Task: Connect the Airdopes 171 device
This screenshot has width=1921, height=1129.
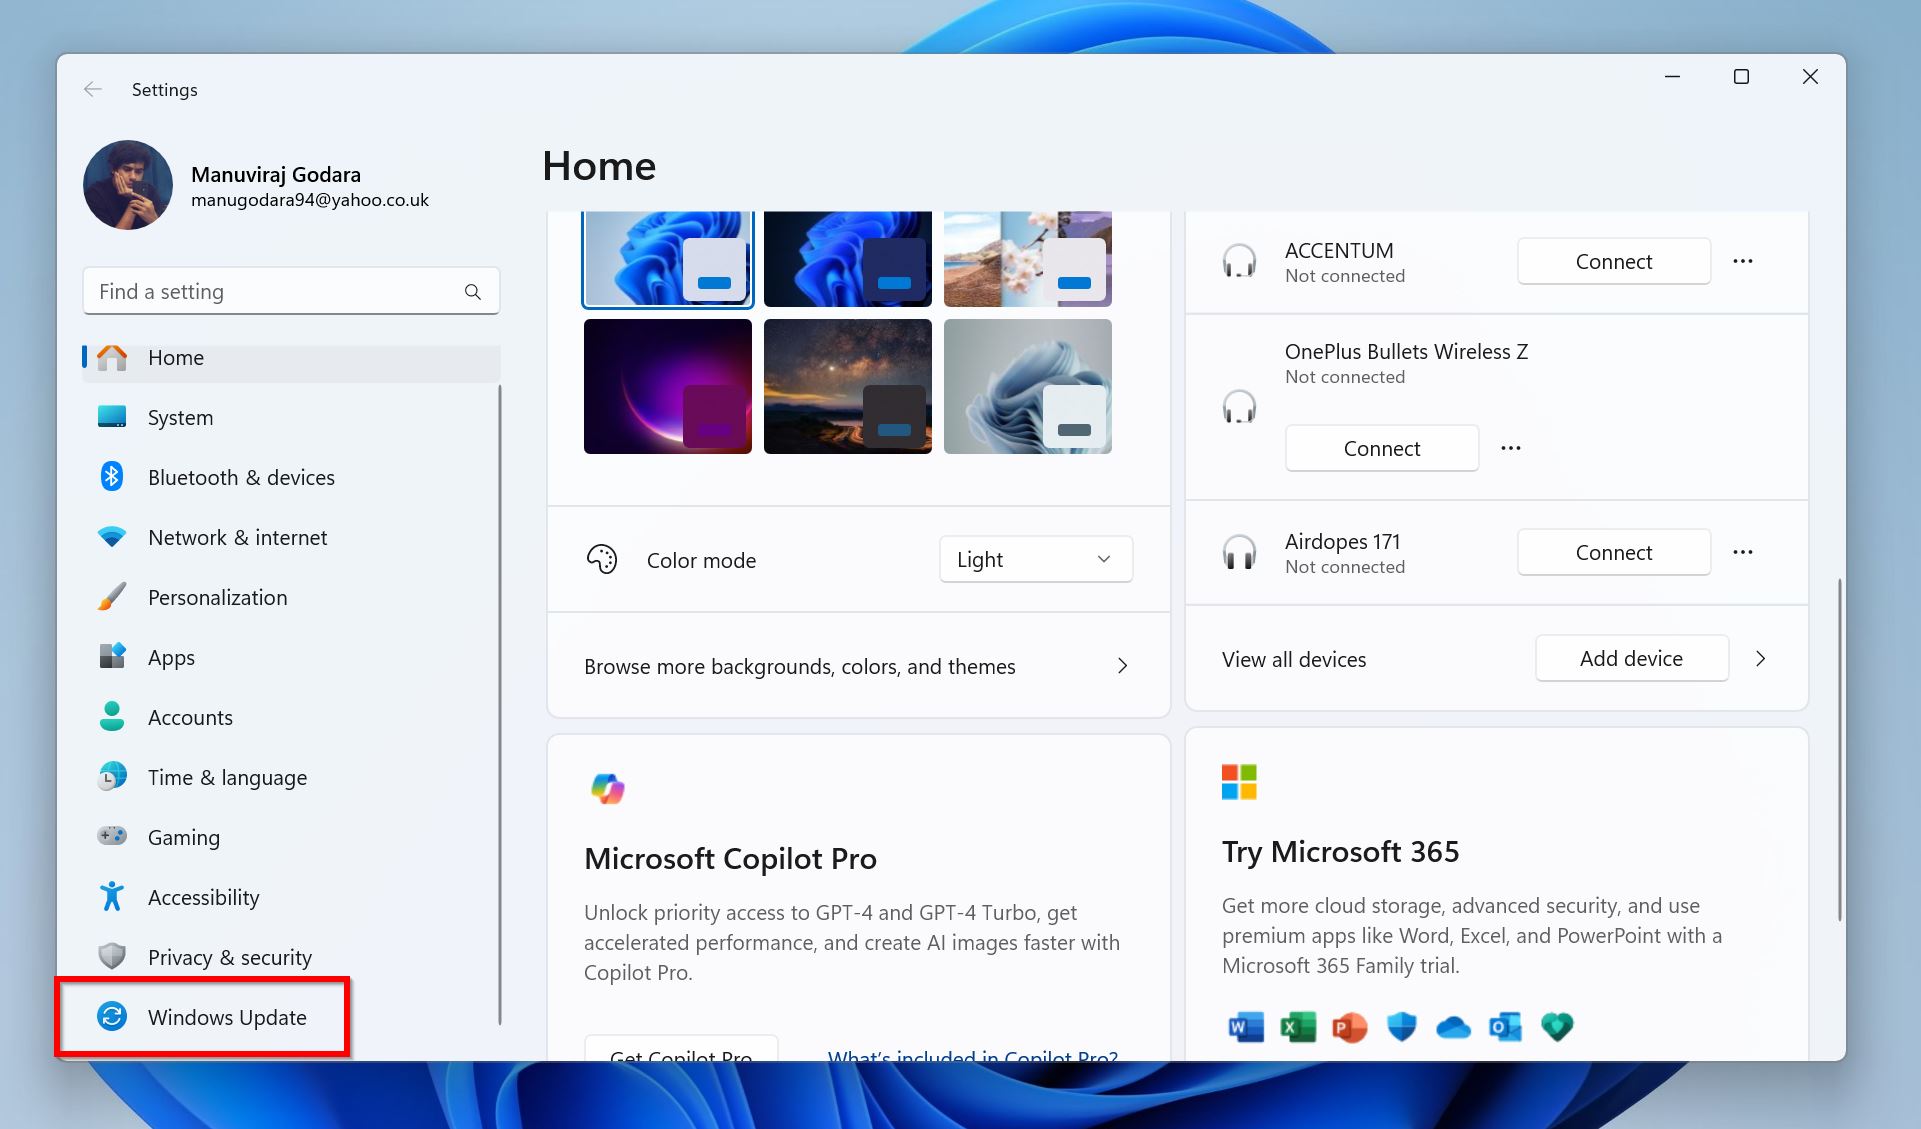Action: pos(1613,551)
